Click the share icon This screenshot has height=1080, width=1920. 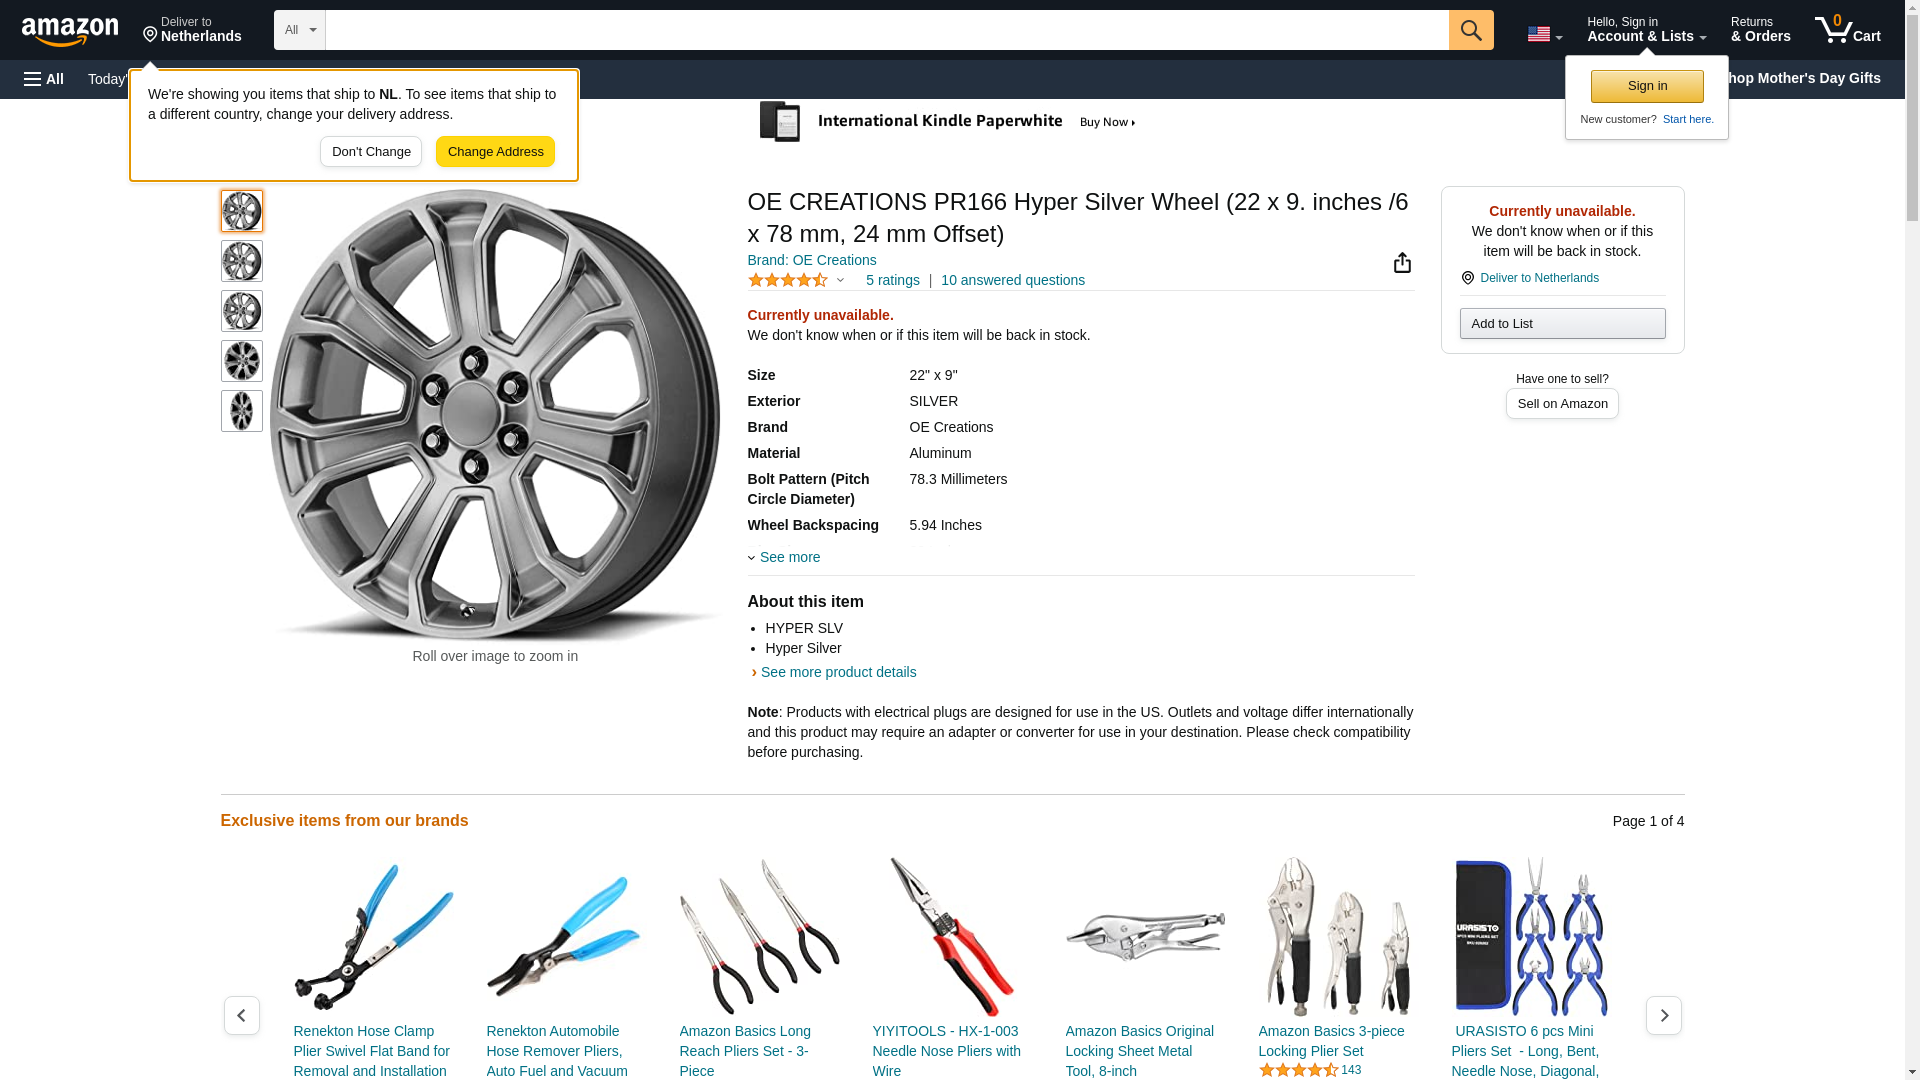click(1402, 263)
